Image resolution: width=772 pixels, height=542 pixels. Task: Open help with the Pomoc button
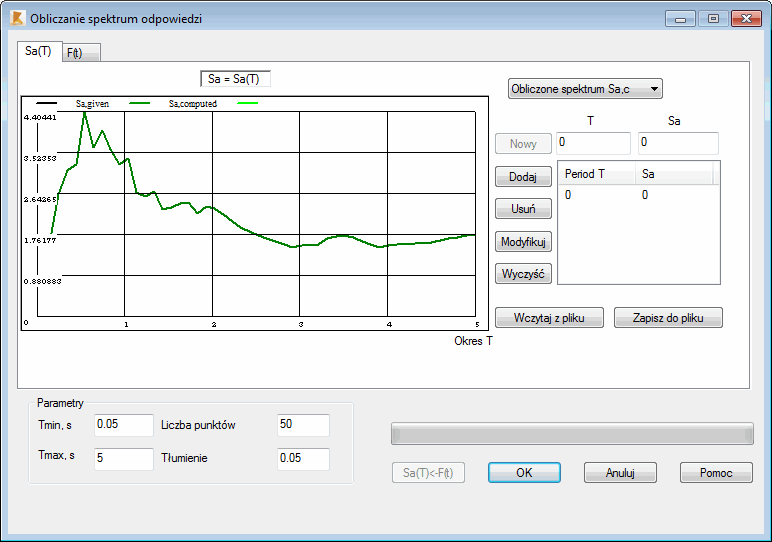(x=716, y=473)
